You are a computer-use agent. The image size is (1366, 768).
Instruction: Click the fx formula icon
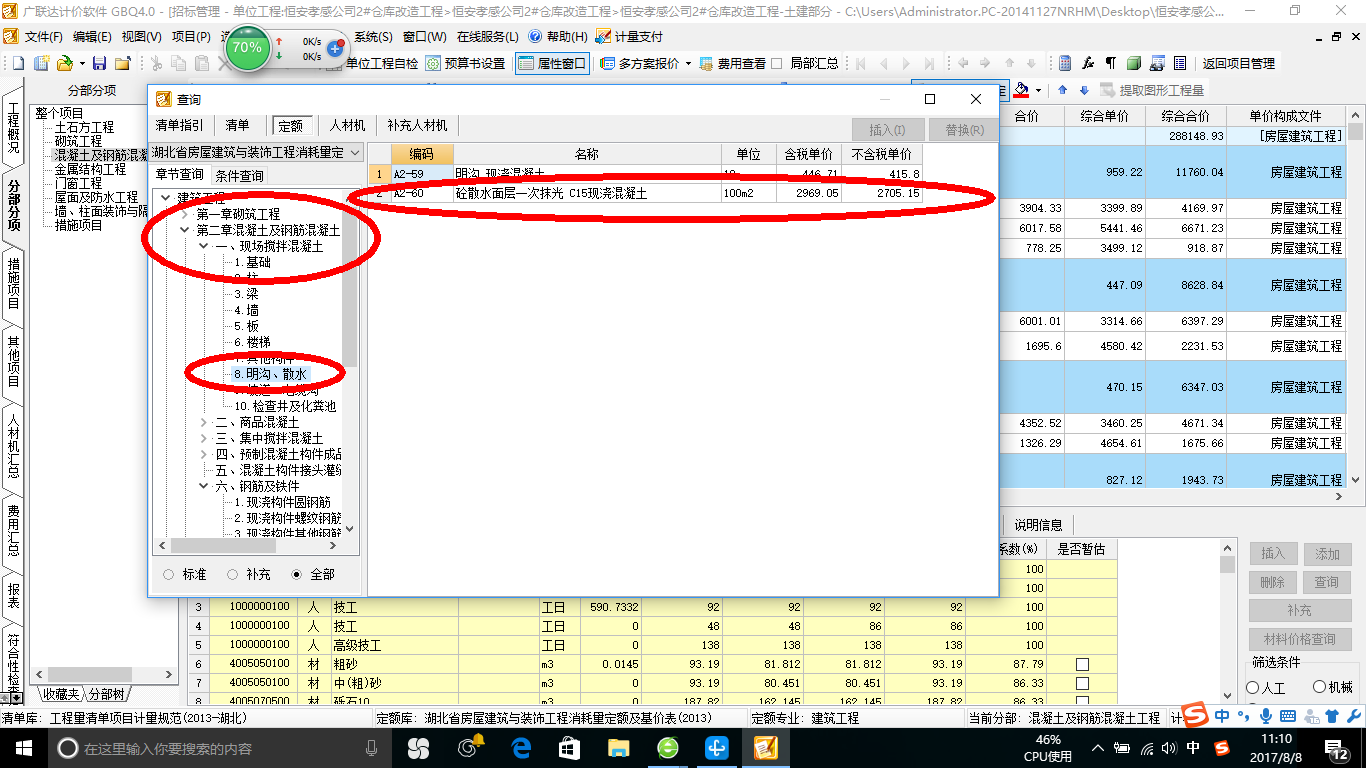[x=1088, y=63]
